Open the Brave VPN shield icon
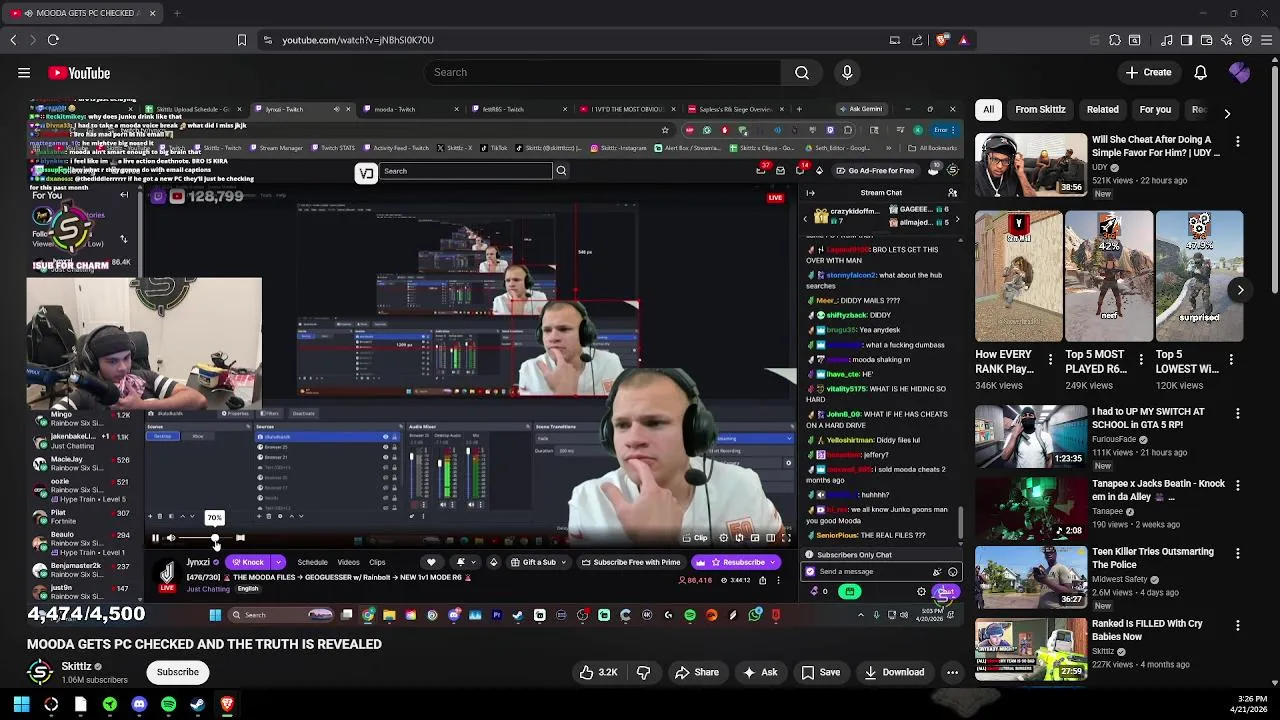Screen dimensions: 1280x720 click(1246, 40)
